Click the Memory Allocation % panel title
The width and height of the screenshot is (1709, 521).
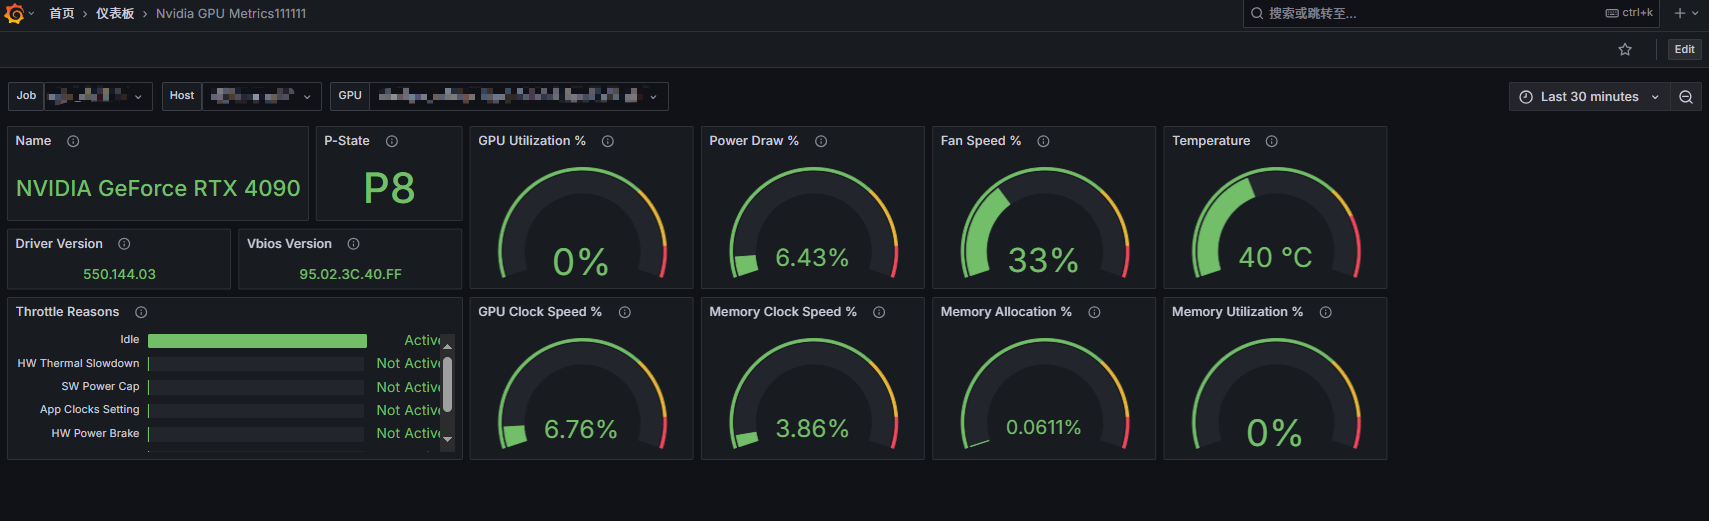point(1006,312)
